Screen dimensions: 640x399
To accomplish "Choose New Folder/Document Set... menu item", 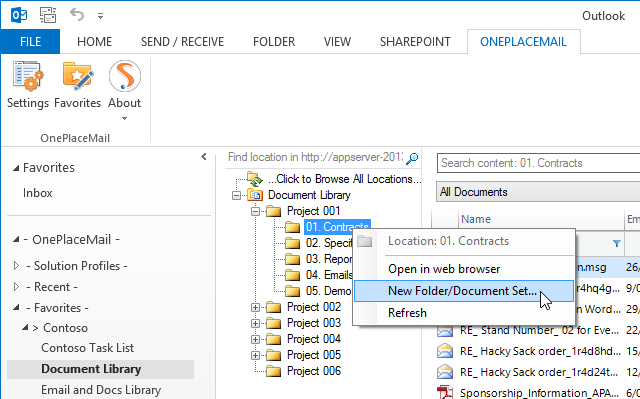I will pyautogui.click(x=464, y=291).
